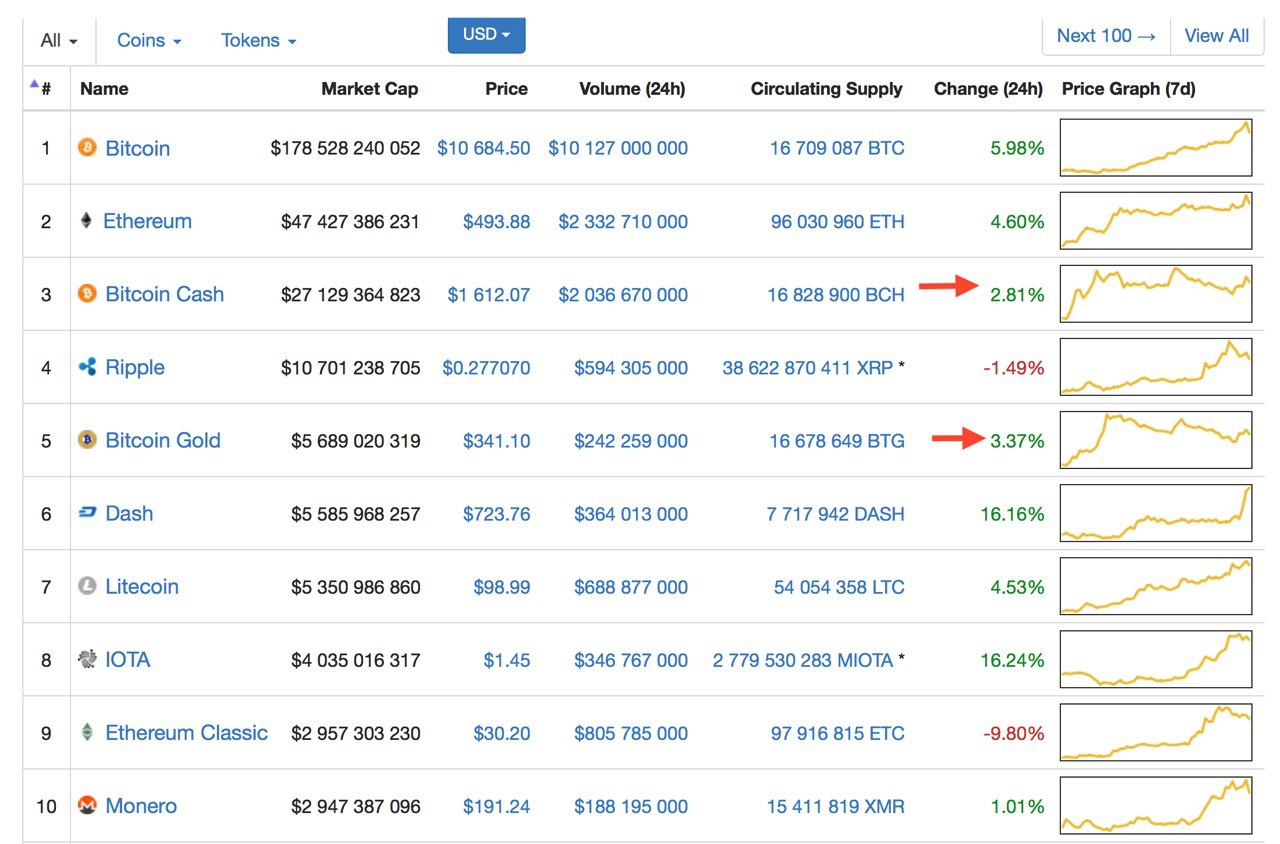Click Litecoin volume $688 877 000
This screenshot has height=844, width=1280.
click(631, 586)
